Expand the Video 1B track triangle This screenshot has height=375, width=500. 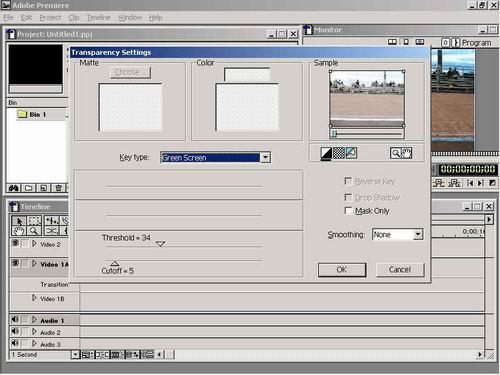click(34, 298)
